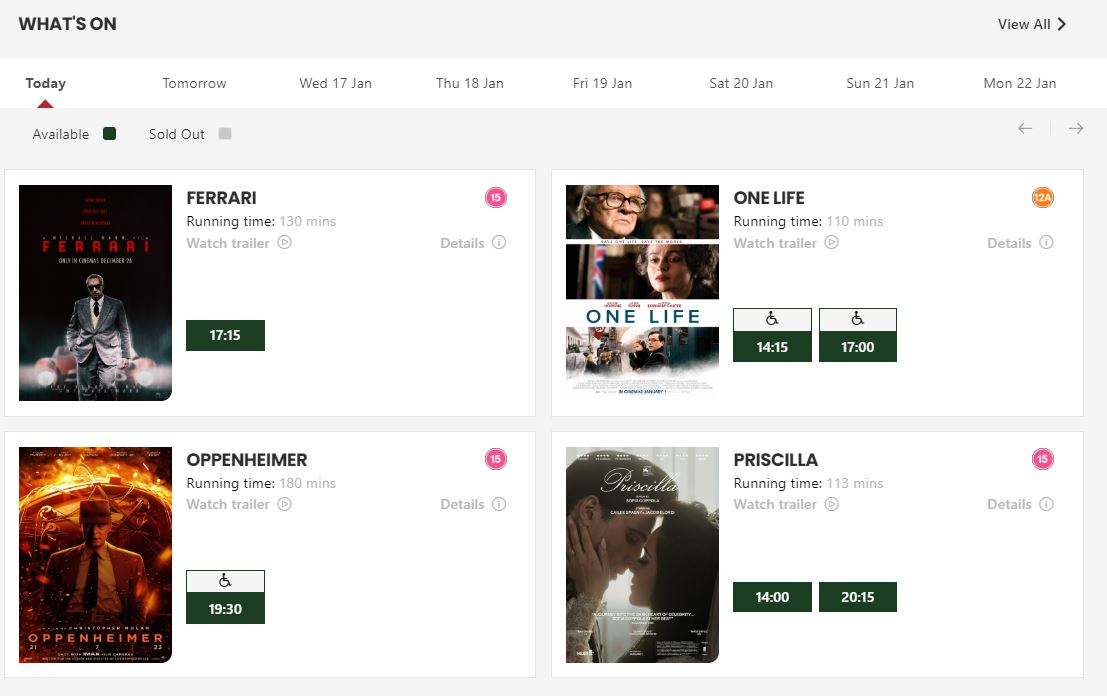Expand the full listings via View All
The width and height of the screenshot is (1107, 696).
[1032, 24]
